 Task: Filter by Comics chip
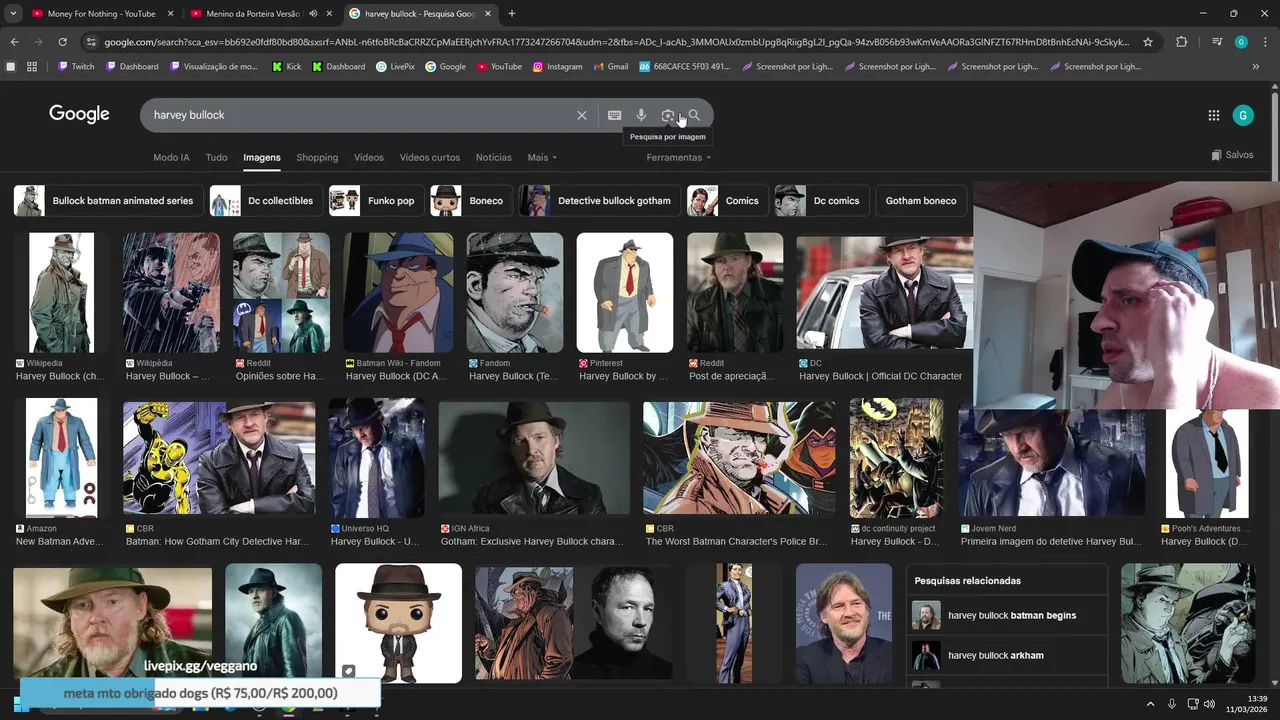click(727, 201)
